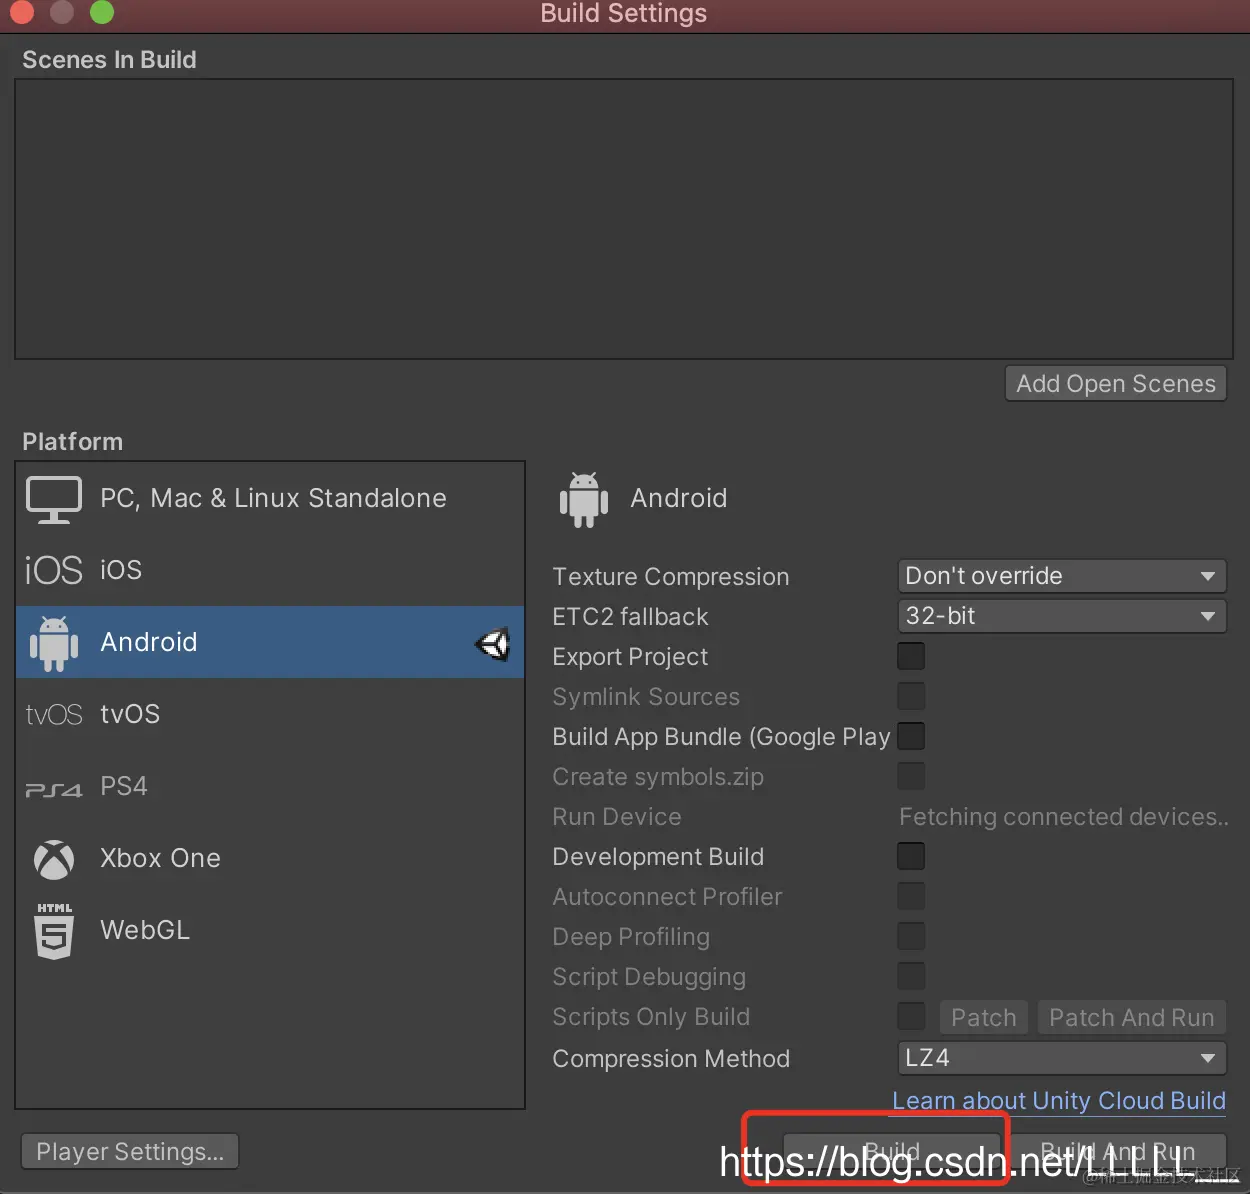
Task: Click the ETC2 fallback label
Action: [x=630, y=617]
